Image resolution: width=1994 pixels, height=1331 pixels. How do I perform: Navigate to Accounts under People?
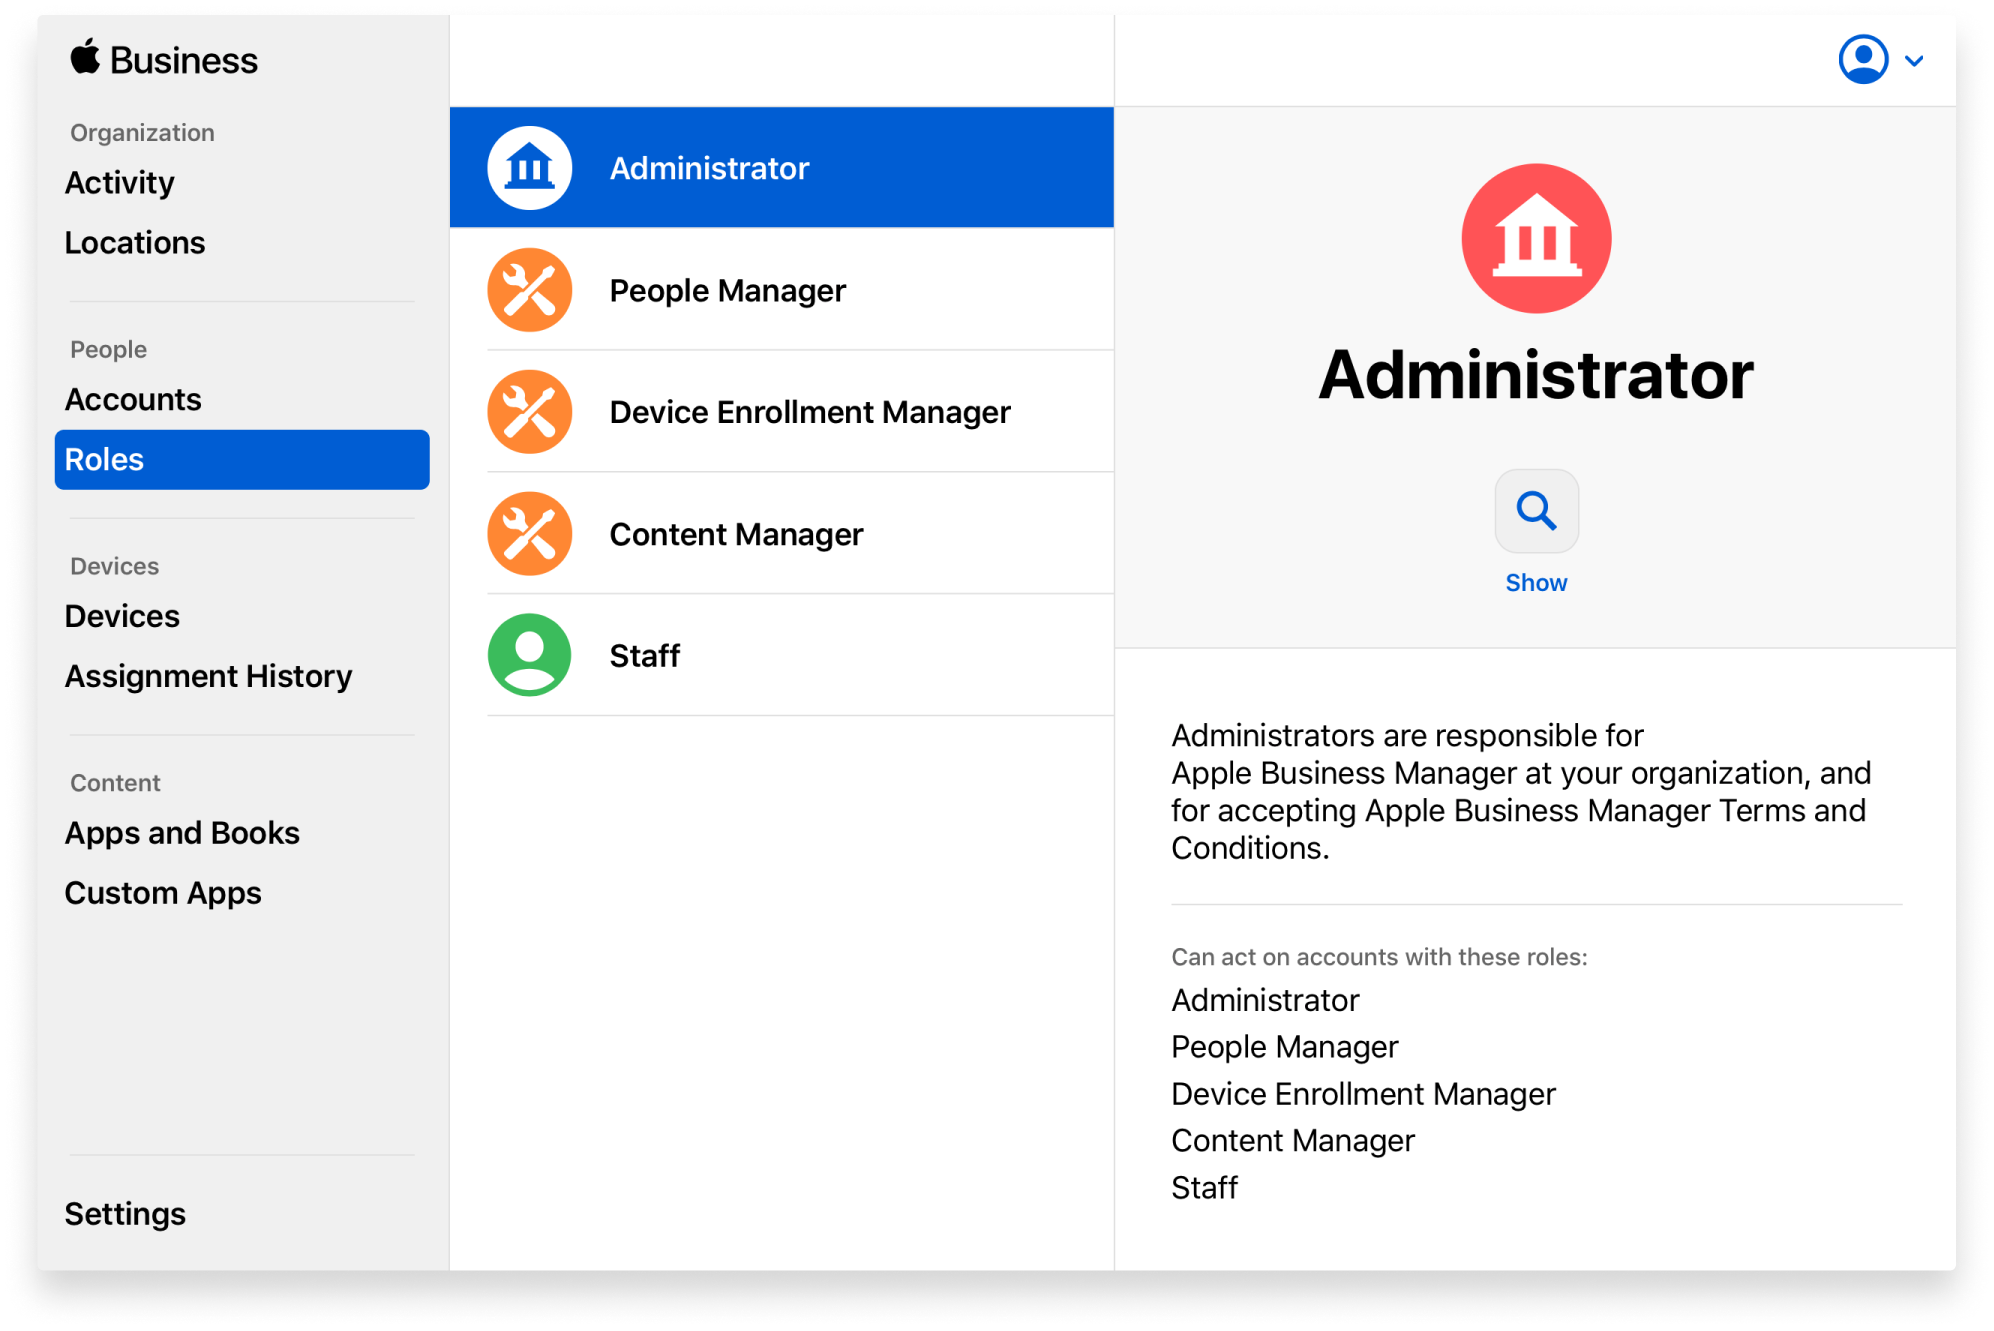point(135,400)
